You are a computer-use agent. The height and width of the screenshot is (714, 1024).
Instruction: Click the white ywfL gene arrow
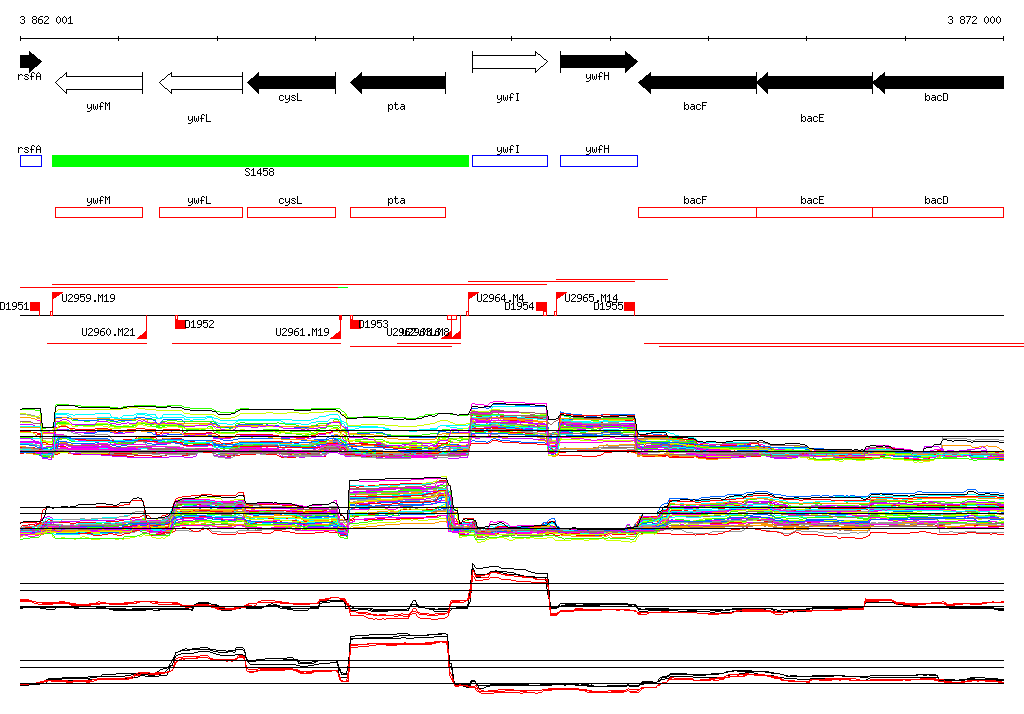click(x=200, y=83)
